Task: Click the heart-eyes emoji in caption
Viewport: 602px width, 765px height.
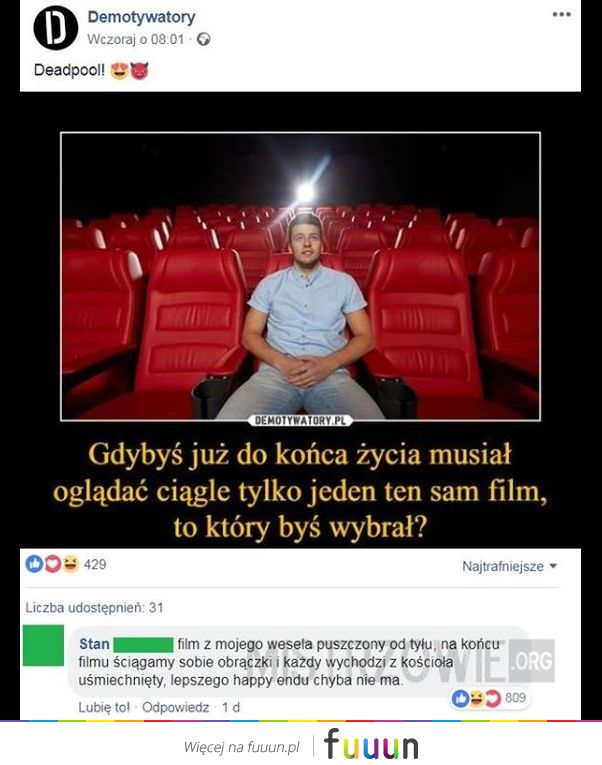Action: [120, 71]
